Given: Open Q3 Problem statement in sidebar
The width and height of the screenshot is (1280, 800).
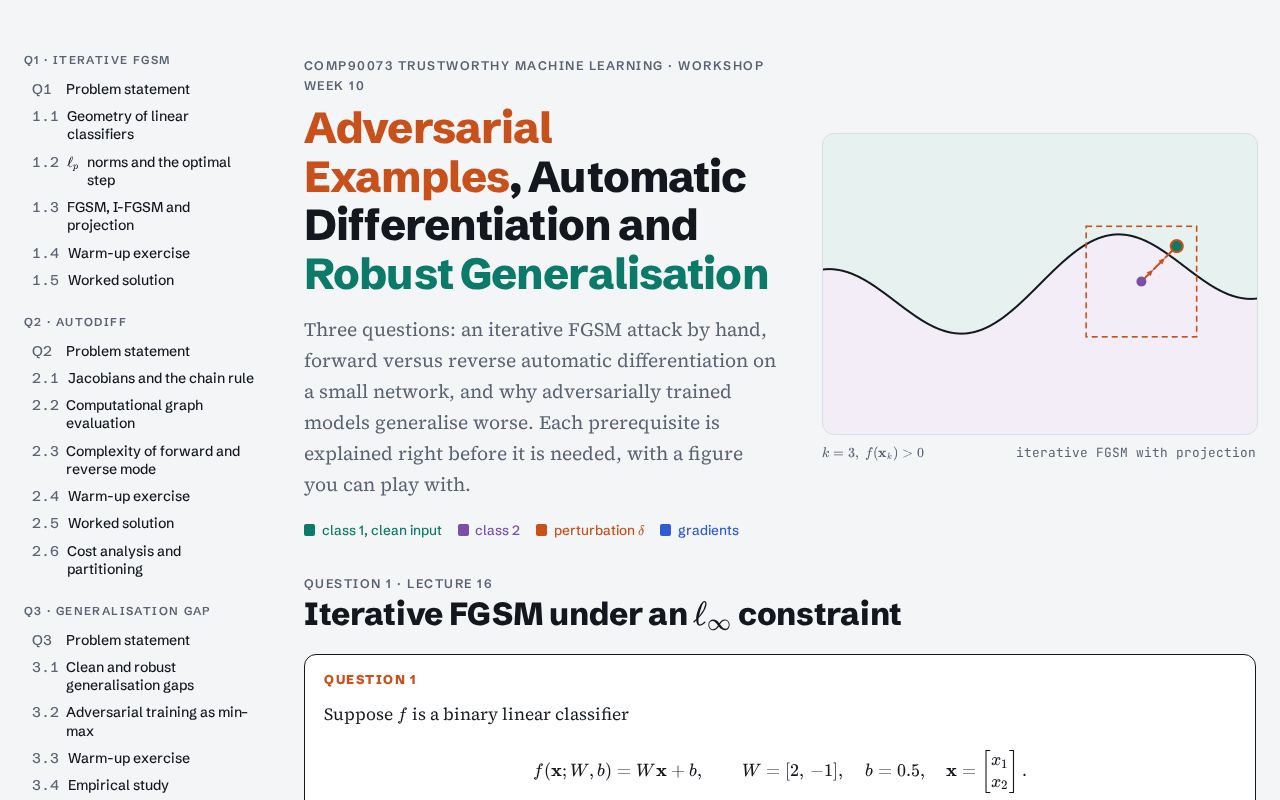Looking at the screenshot, I should coord(111,640).
